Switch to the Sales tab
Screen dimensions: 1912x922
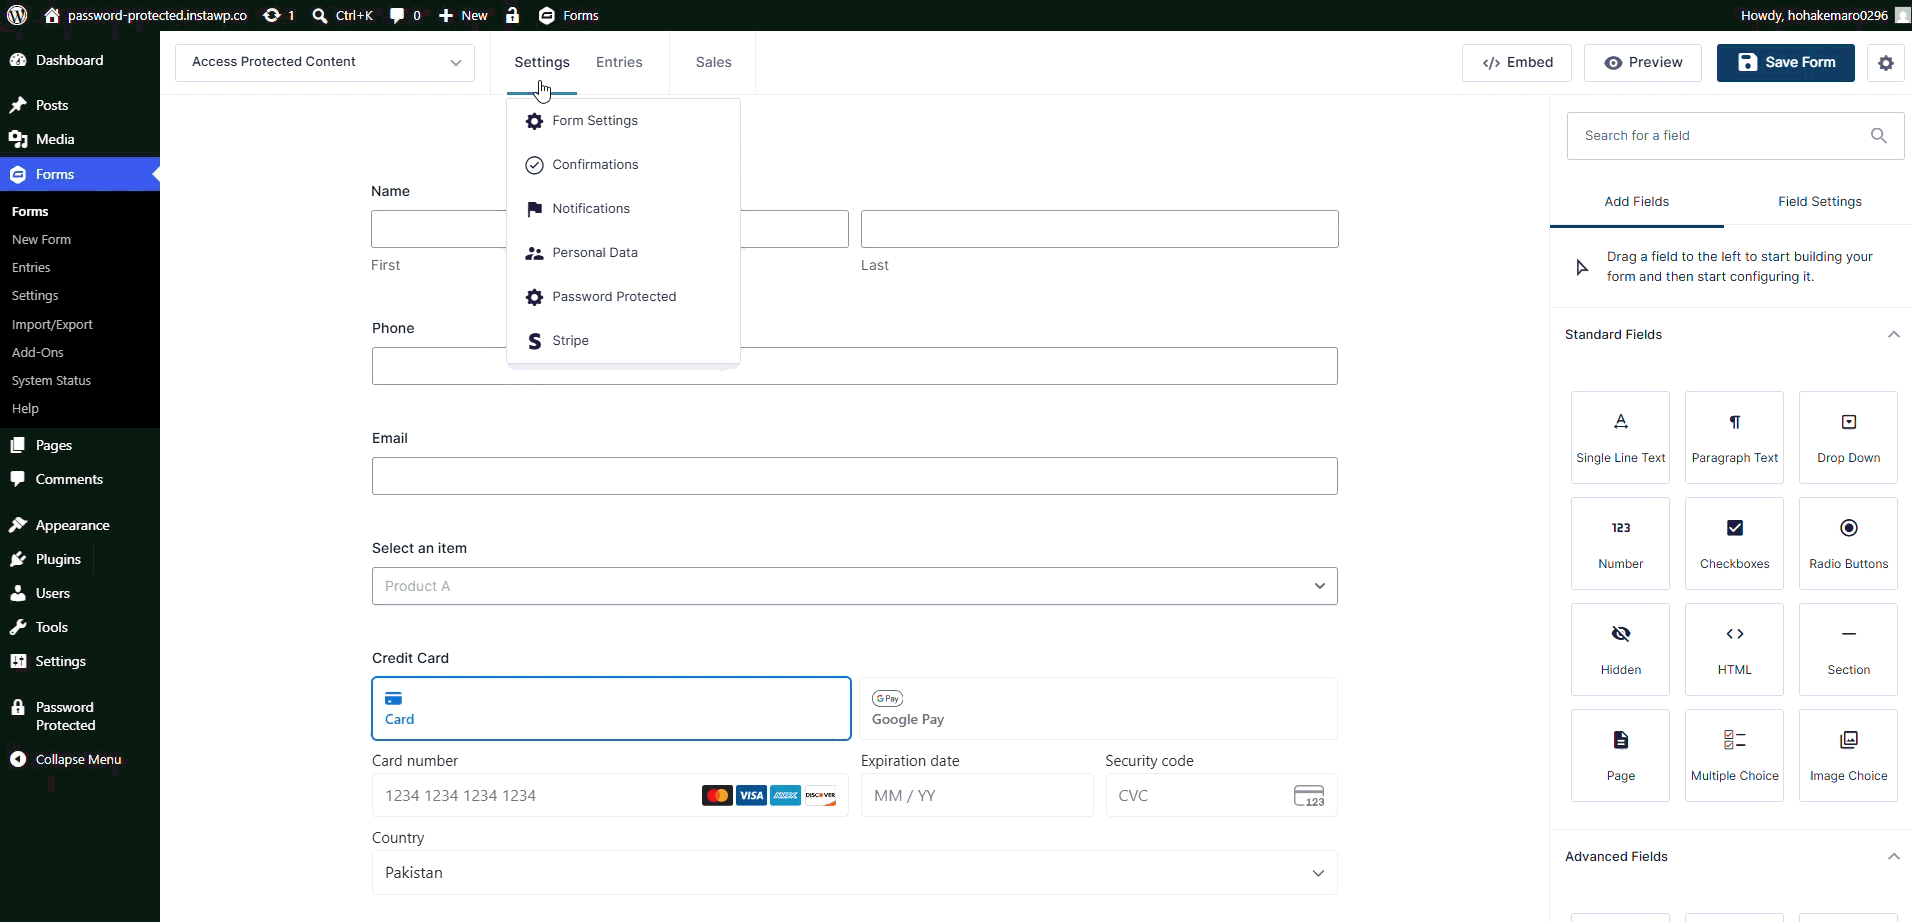click(x=713, y=62)
